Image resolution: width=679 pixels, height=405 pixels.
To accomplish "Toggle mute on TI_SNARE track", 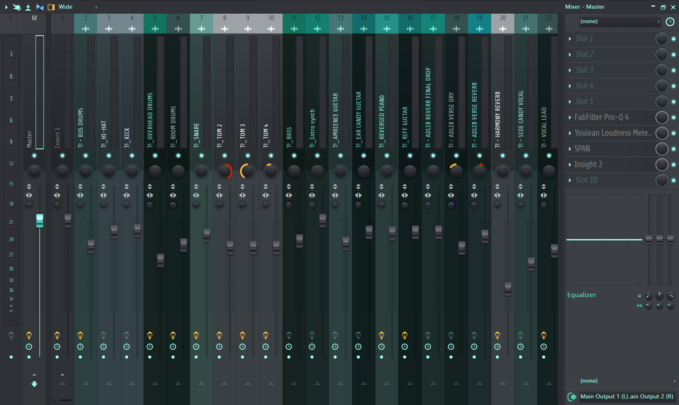I will [201, 156].
